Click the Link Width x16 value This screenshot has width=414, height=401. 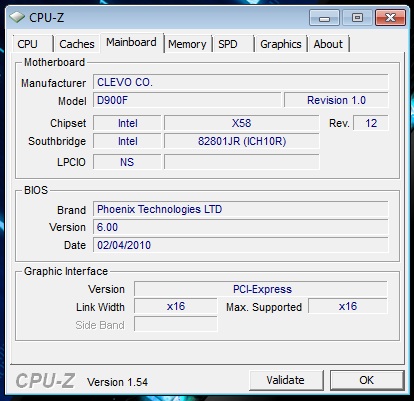tap(176, 306)
